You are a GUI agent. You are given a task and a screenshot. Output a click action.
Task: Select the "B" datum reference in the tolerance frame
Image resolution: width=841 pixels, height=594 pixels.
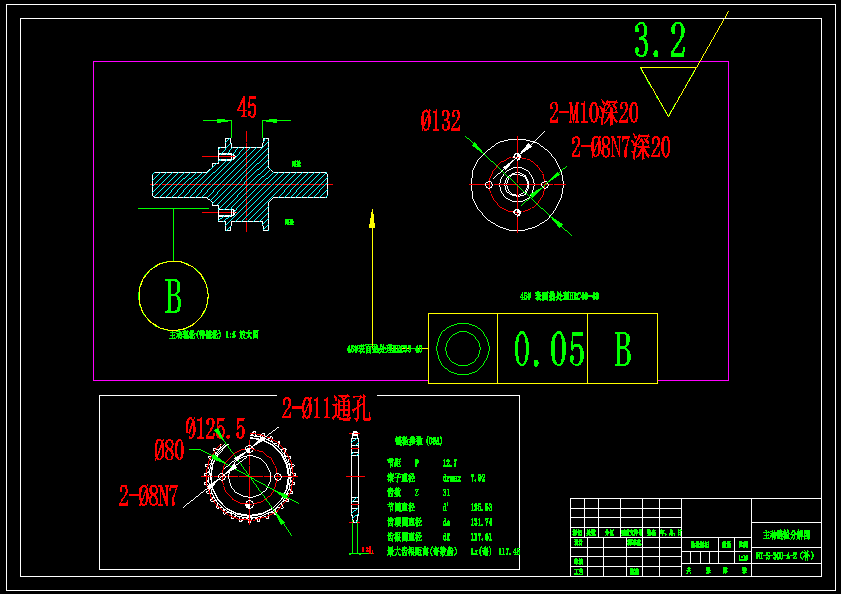click(x=623, y=349)
